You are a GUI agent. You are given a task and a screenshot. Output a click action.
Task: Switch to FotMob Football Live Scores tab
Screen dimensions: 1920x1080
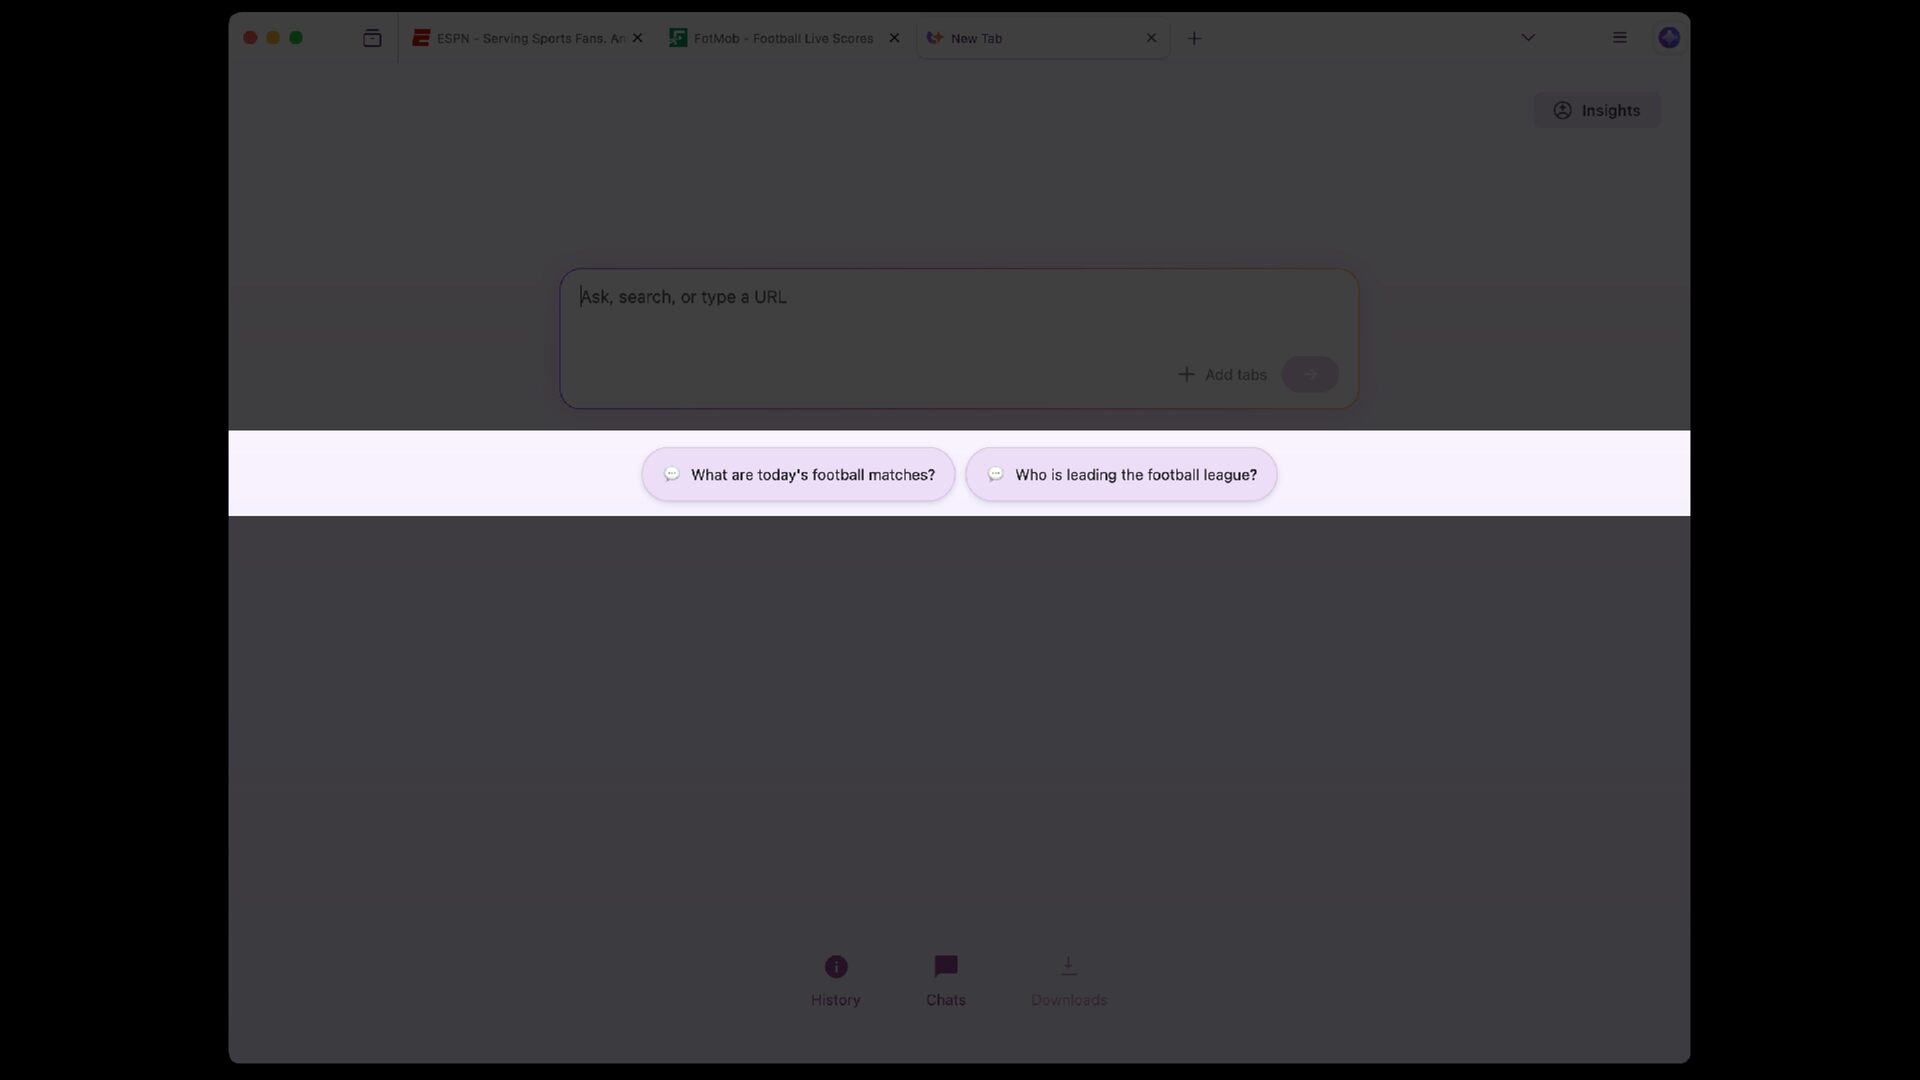pyautogui.click(x=784, y=38)
